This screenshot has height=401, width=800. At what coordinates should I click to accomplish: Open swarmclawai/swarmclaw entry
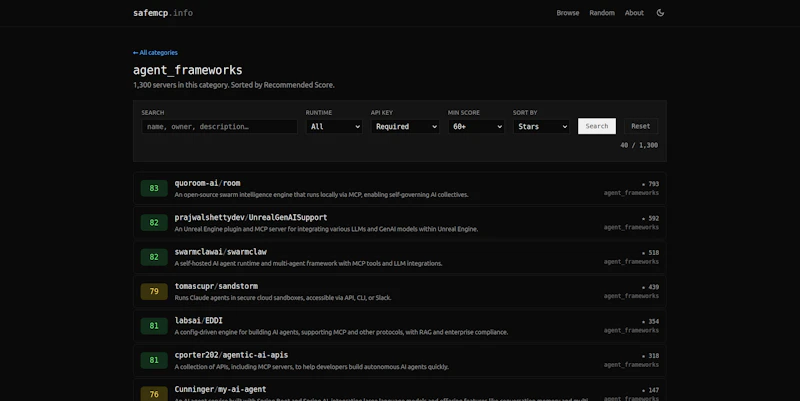pyautogui.click(x=399, y=257)
